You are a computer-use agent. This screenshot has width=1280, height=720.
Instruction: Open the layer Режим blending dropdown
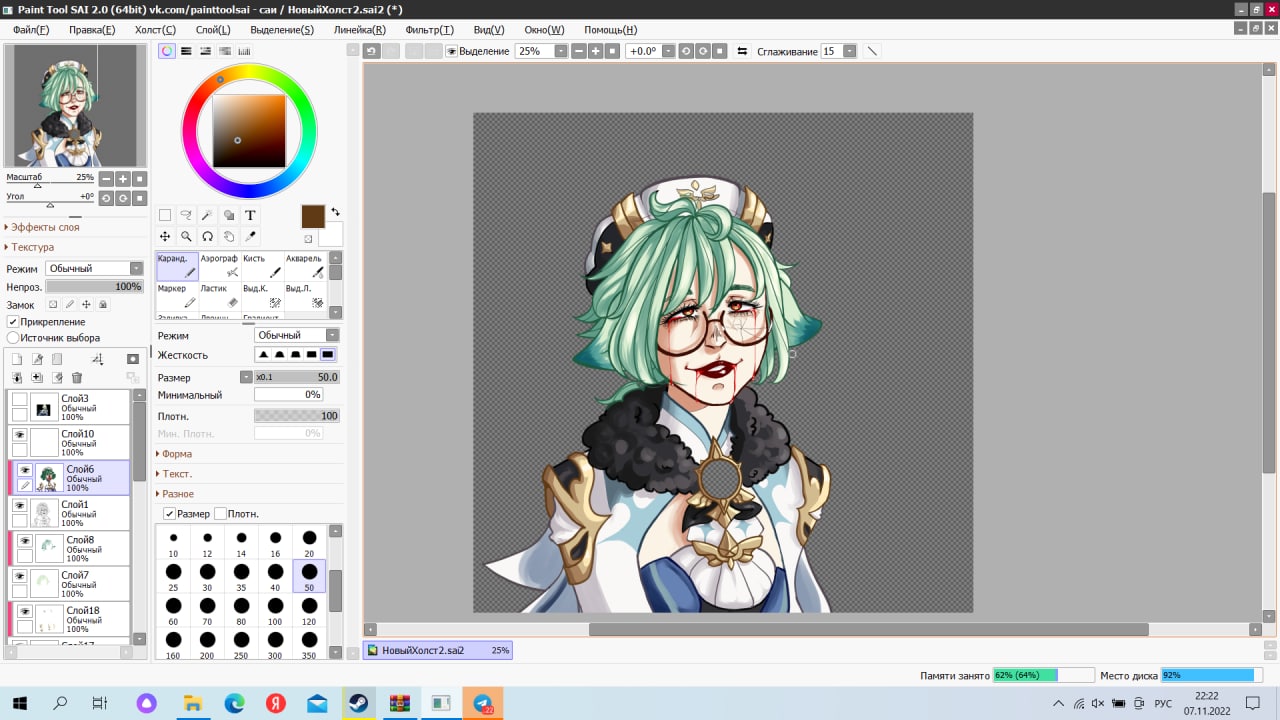coord(96,269)
